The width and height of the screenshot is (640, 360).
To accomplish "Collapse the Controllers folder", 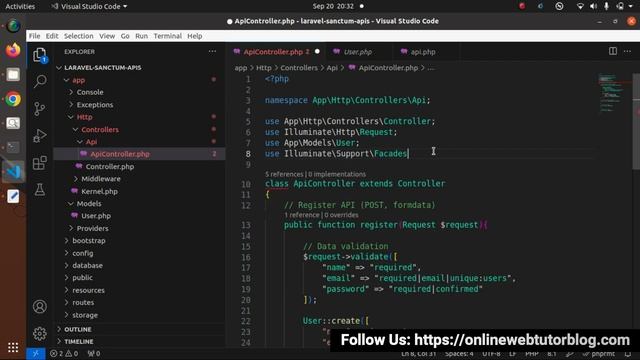I will [x=100, y=129].
